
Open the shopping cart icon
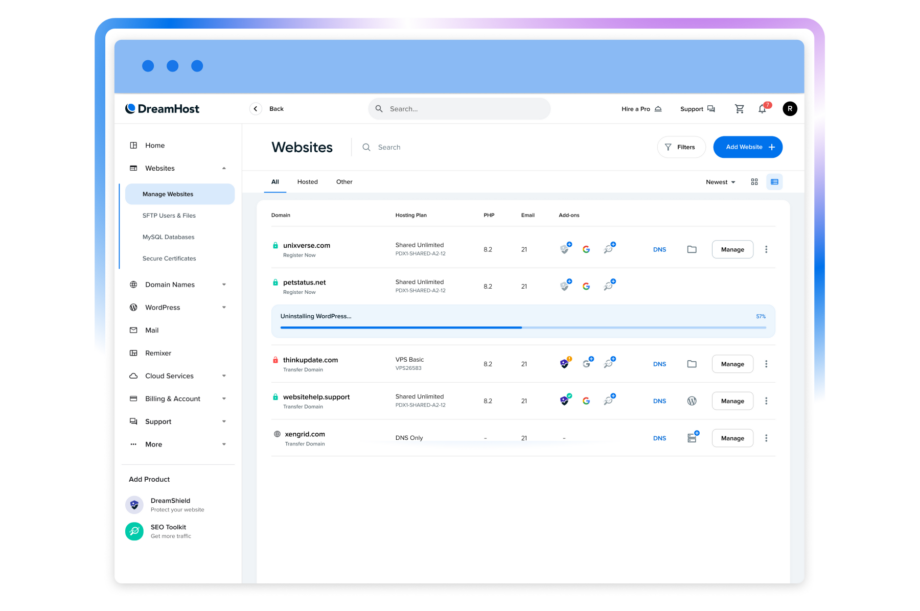point(739,108)
